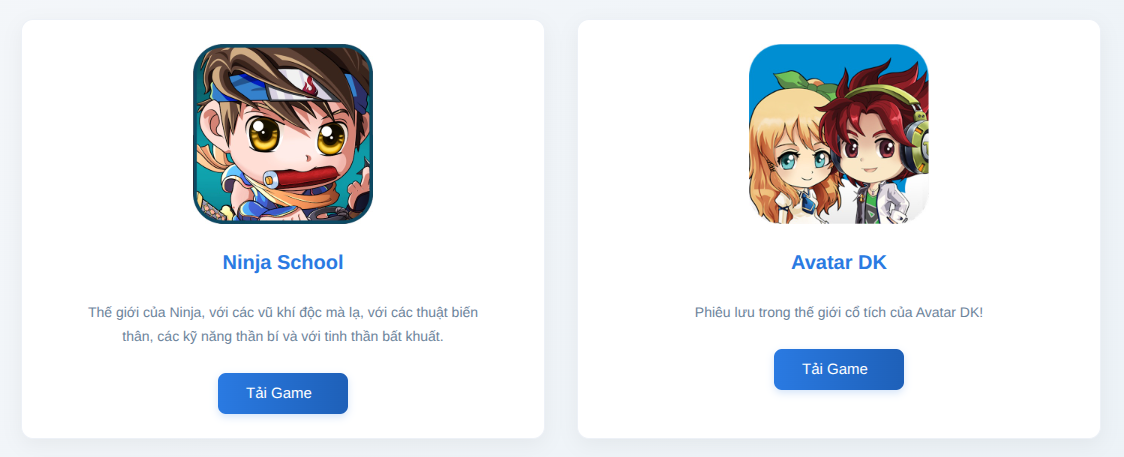This screenshot has width=1124, height=457.
Task: Click the Avatar DK game icon
Action: pyautogui.click(x=839, y=134)
